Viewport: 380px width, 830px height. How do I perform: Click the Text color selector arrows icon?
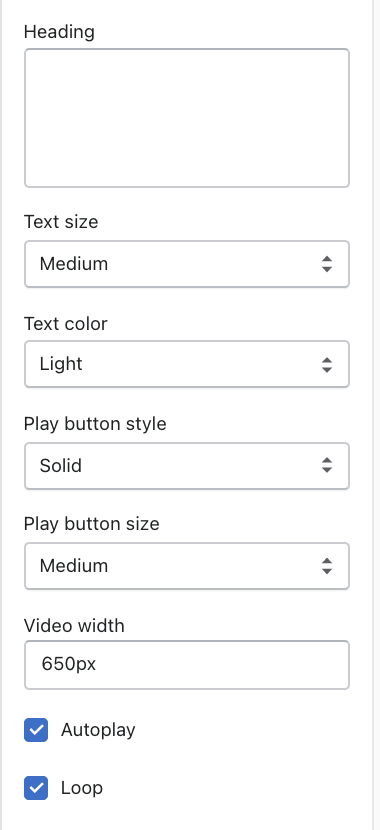[327, 364]
